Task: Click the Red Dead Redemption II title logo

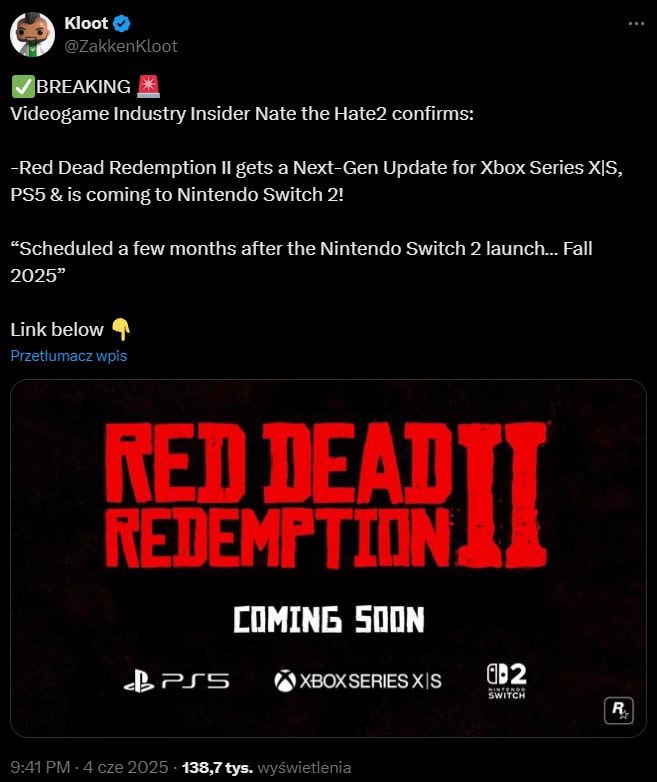Action: pyautogui.click(x=326, y=495)
